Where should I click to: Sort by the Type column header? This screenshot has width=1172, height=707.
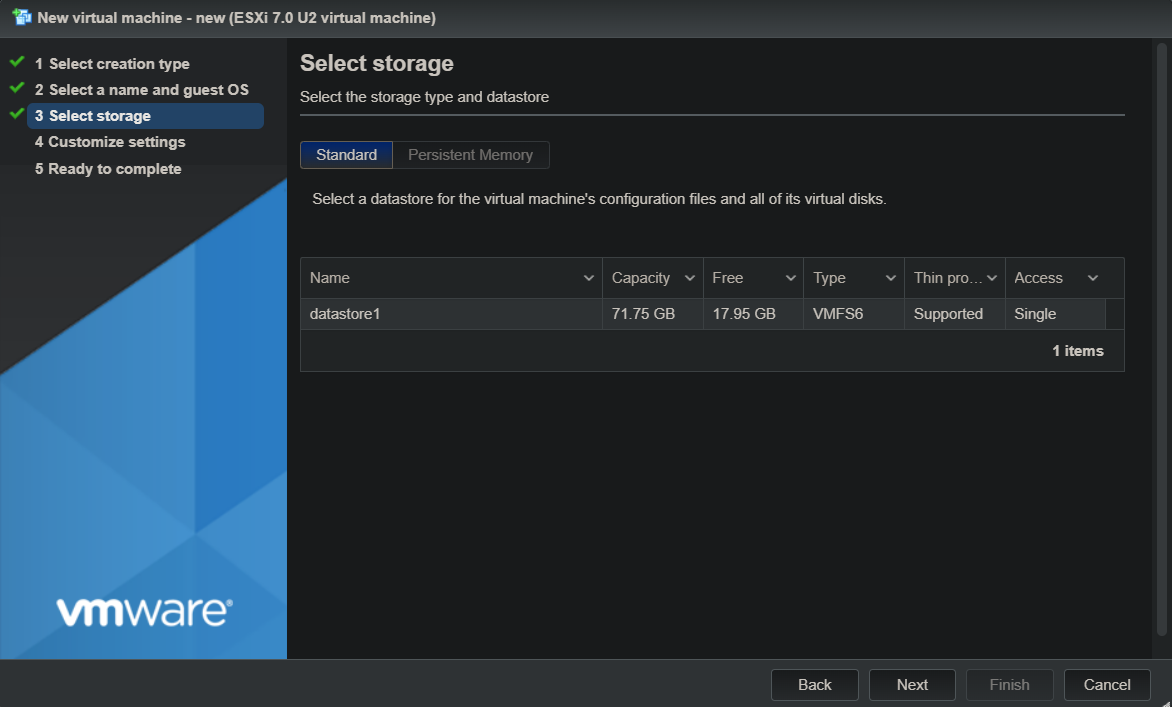[829, 278]
